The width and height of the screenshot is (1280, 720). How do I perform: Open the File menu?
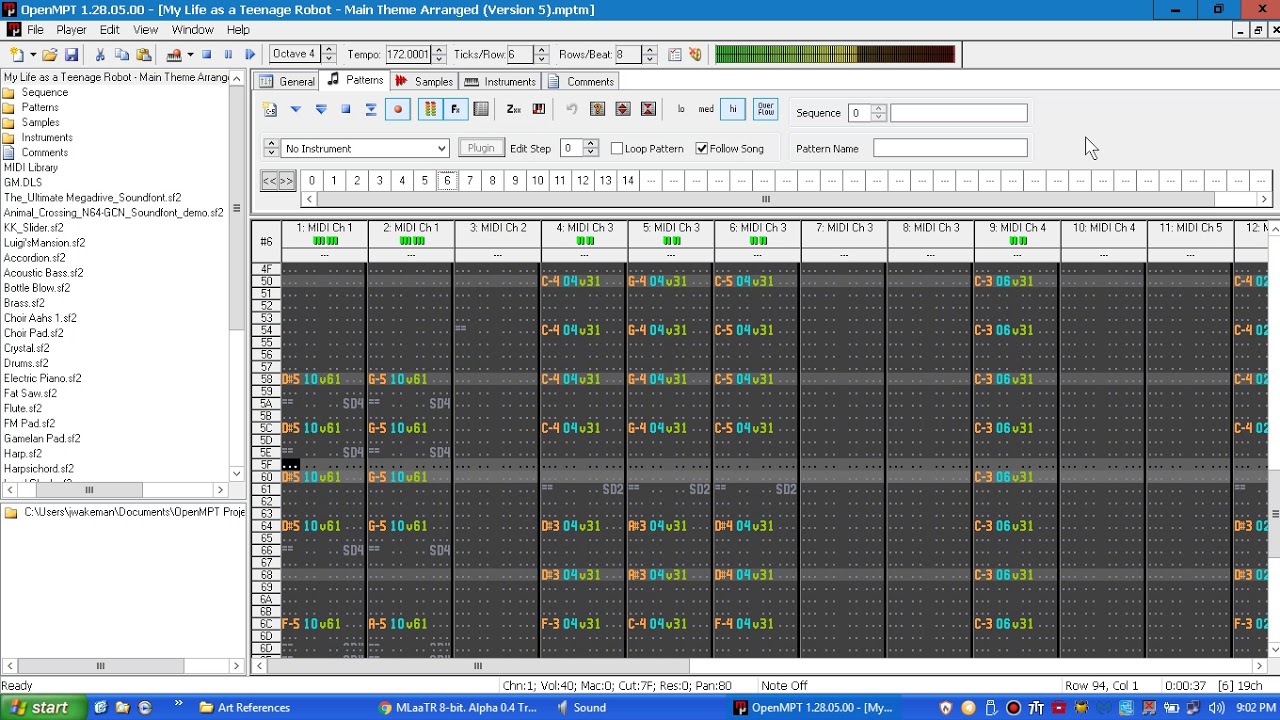click(x=35, y=30)
